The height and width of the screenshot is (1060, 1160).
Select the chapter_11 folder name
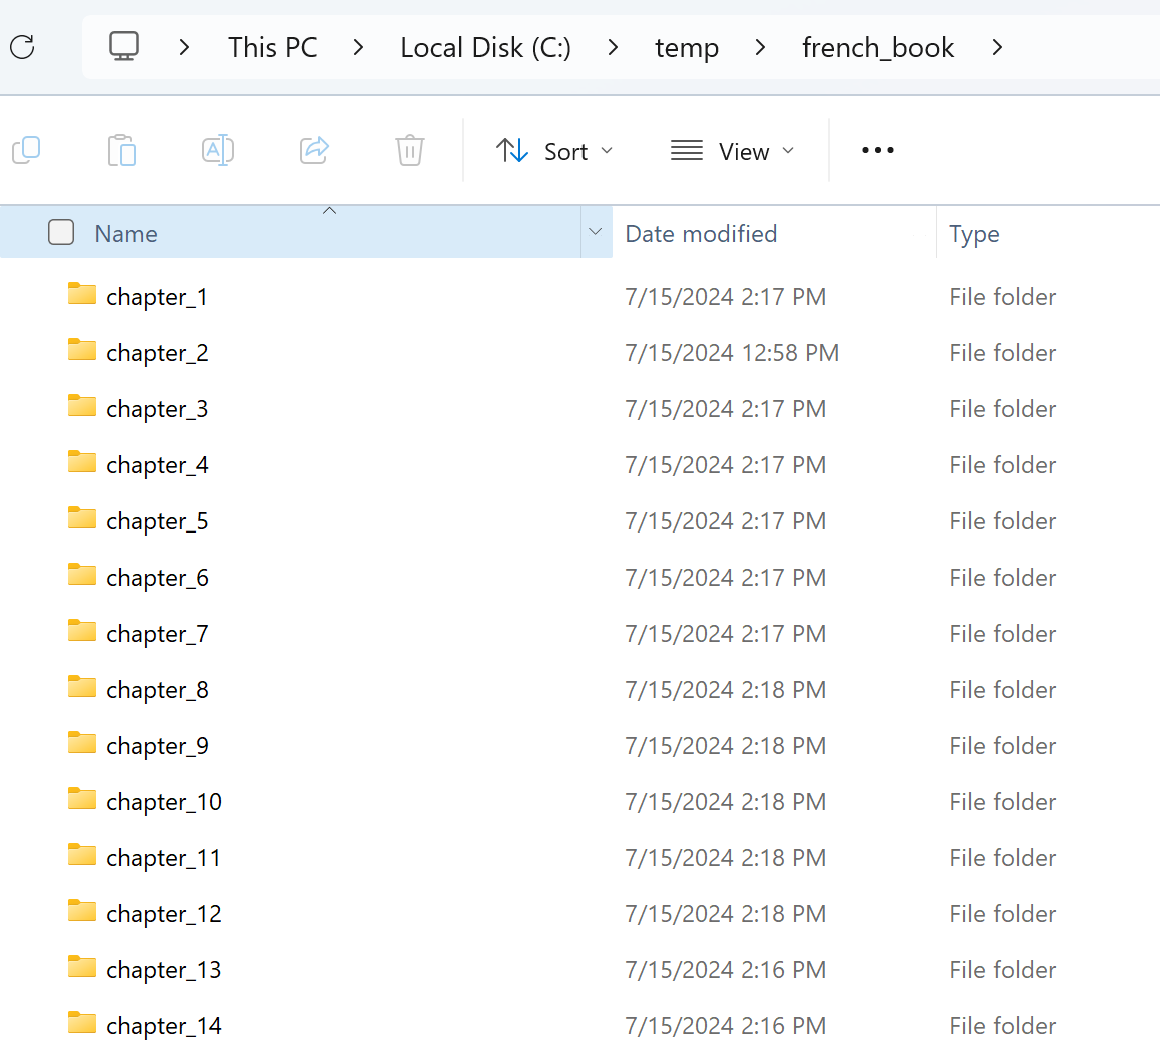(x=163, y=859)
